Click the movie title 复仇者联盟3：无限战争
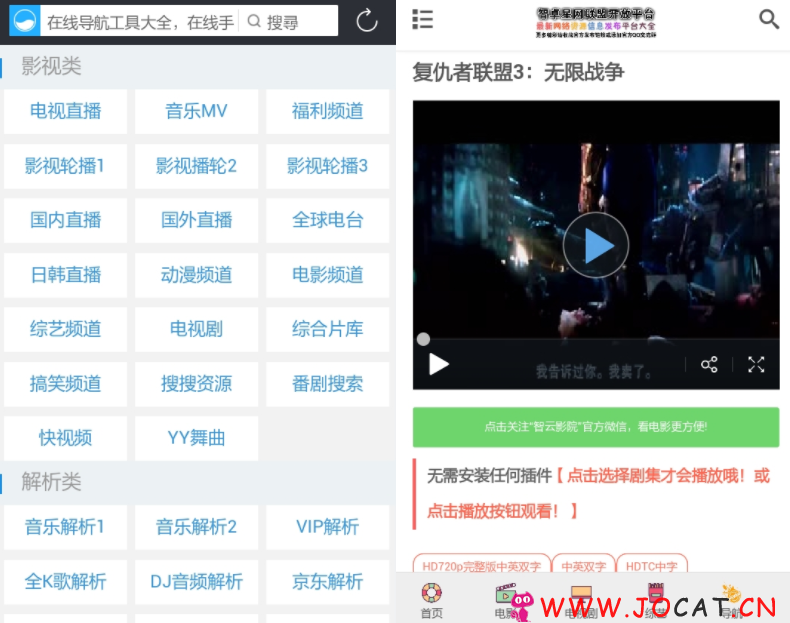This screenshot has height=623, width=790. point(518,73)
